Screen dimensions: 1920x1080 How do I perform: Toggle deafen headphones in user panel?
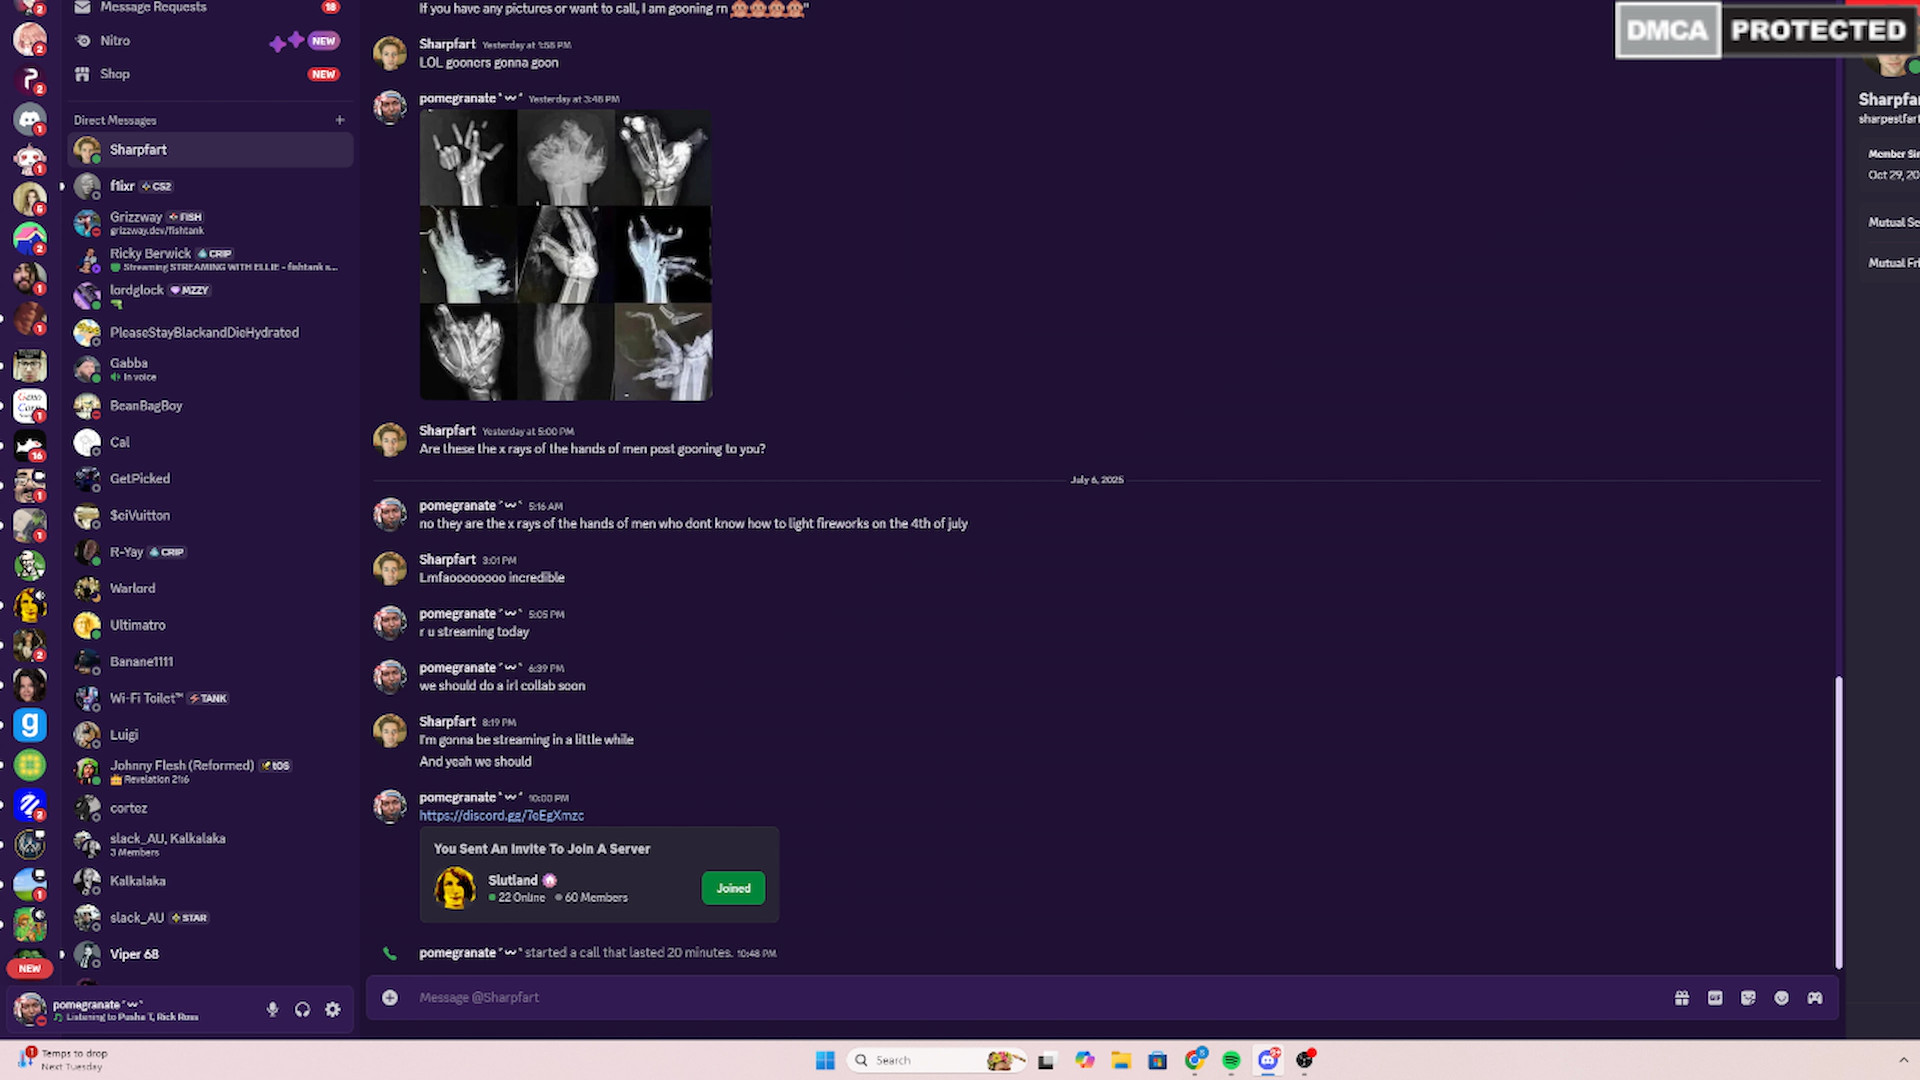tap(302, 1010)
